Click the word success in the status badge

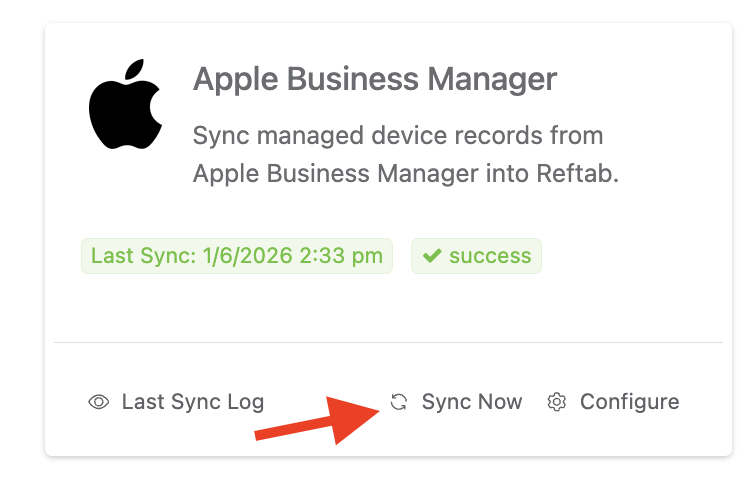coord(490,256)
